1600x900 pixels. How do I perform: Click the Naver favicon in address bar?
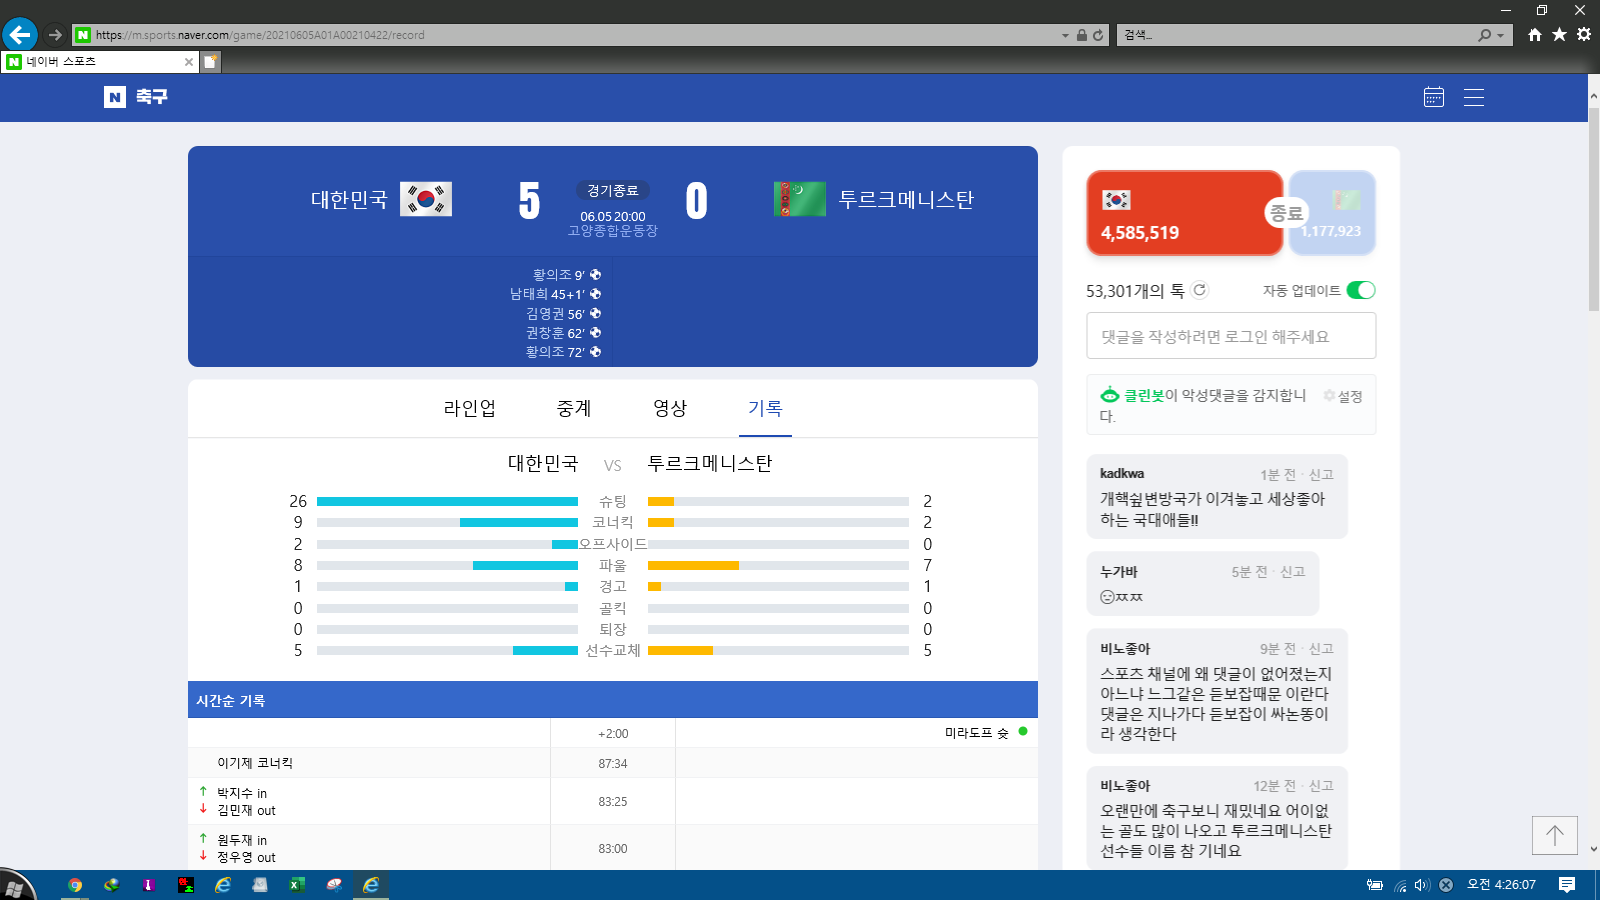coord(83,35)
